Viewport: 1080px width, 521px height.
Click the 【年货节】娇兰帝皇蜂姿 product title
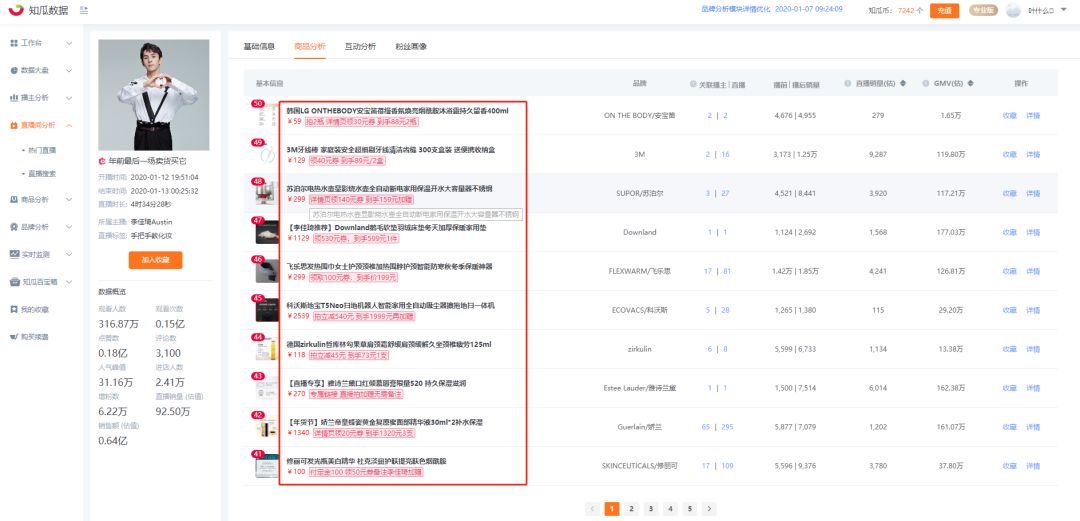pos(384,422)
